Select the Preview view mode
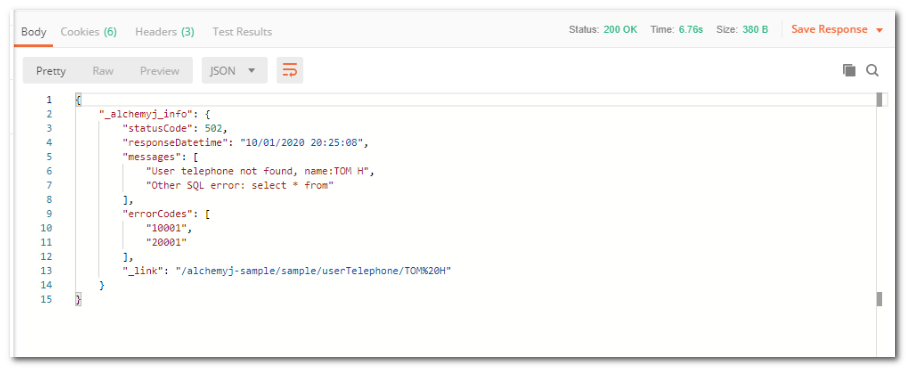 click(x=159, y=71)
